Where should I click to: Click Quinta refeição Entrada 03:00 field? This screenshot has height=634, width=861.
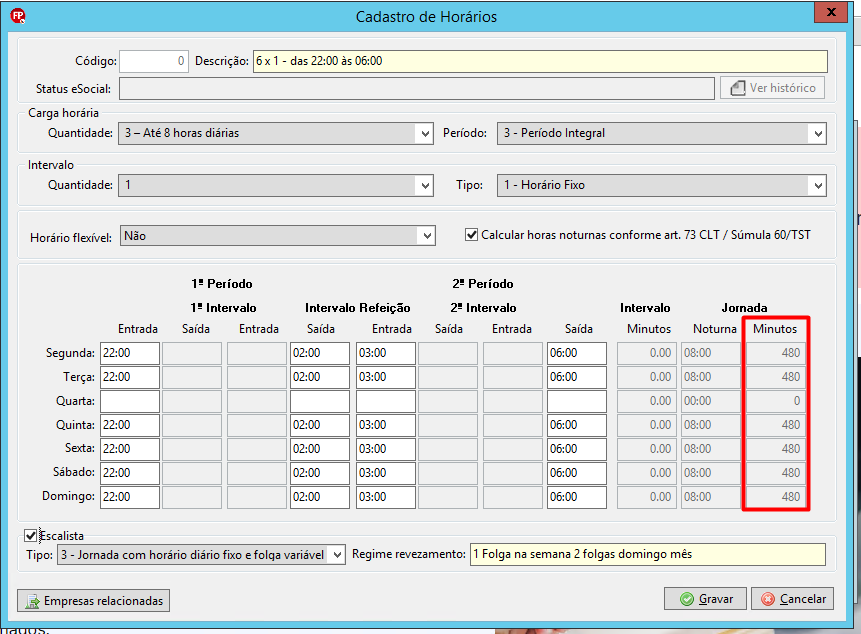(386, 425)
